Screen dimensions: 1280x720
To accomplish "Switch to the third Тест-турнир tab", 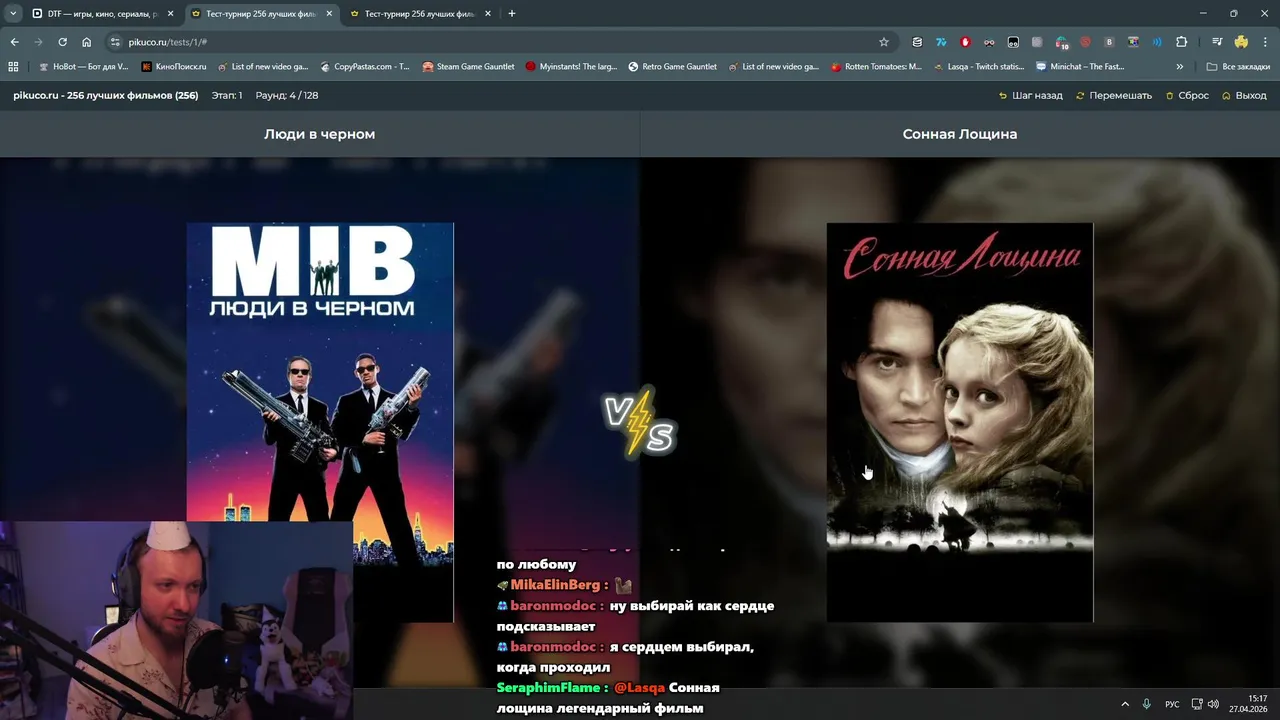I will point(421,14).
